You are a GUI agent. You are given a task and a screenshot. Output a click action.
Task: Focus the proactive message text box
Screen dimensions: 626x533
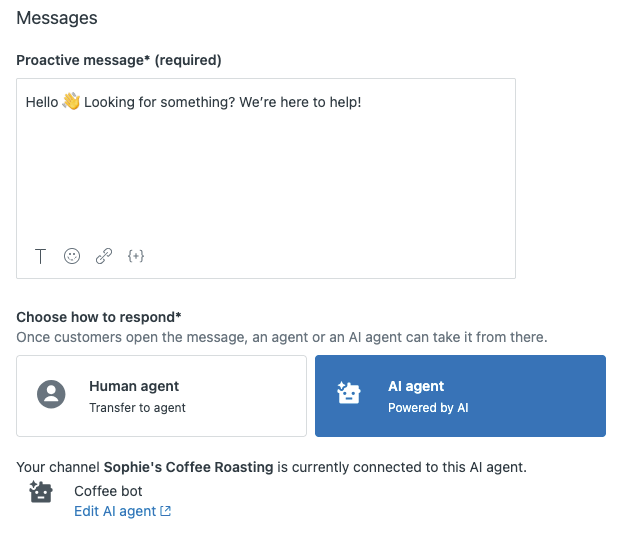265,160
